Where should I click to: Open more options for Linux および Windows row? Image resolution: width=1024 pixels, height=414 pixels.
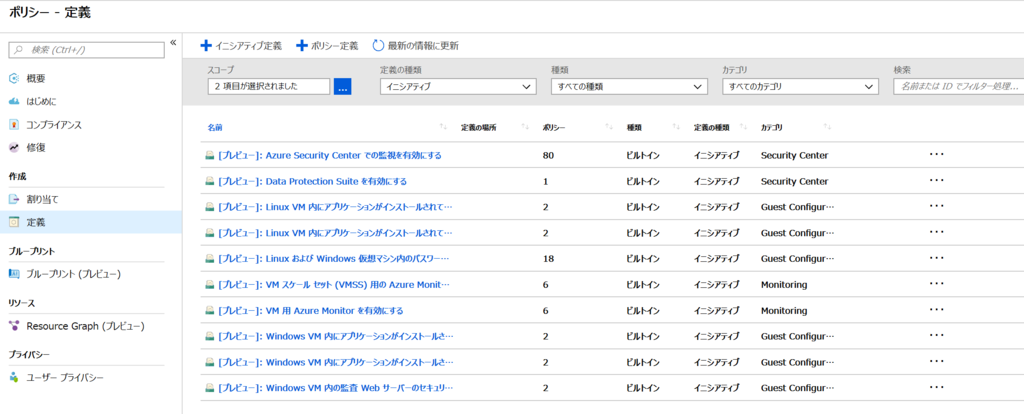click(x=937, y=259)
